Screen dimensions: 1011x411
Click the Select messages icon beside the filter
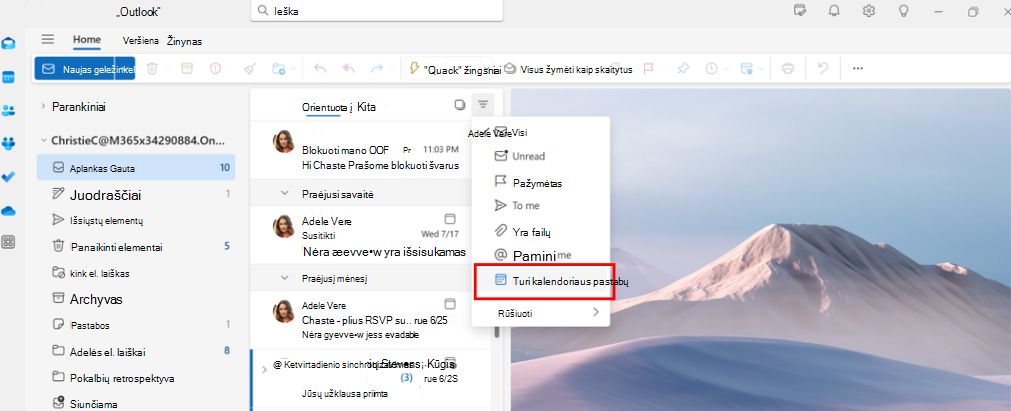[459, 105]
